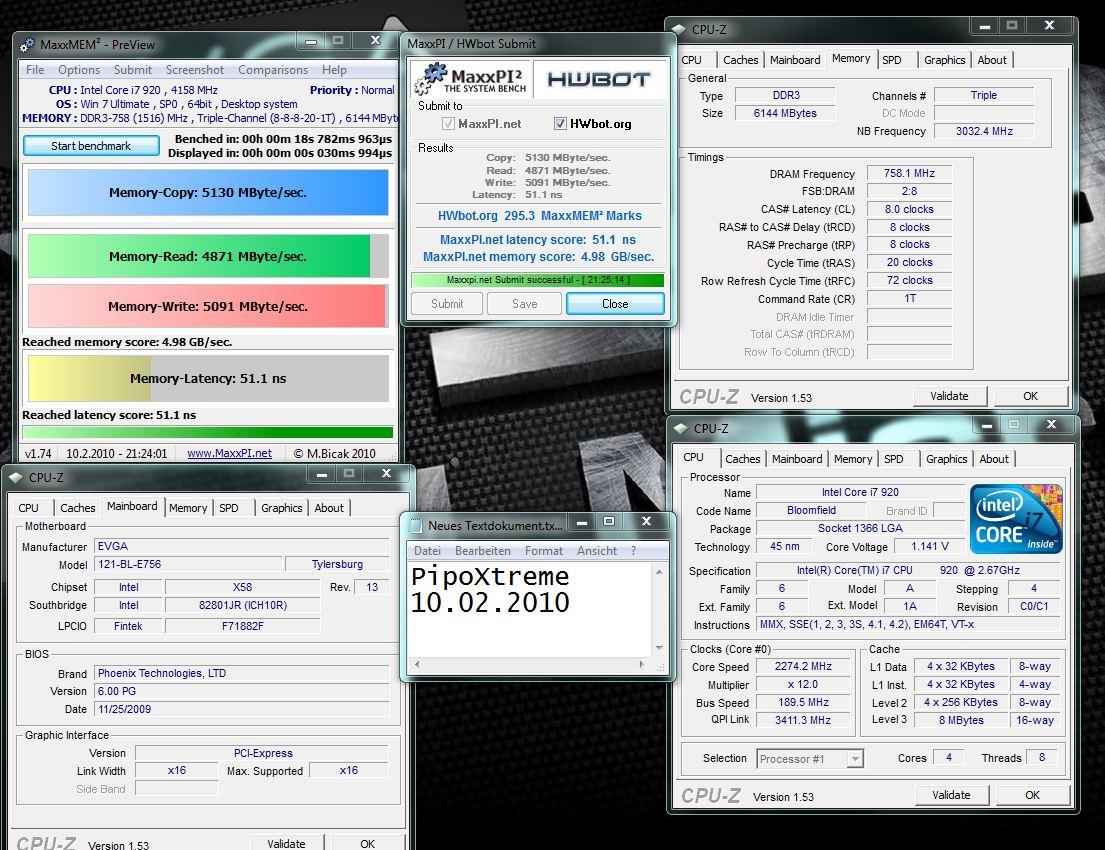Click the motherboard model 121-BL-E756 field
The image size is (1105, 850).
[188, 565]
